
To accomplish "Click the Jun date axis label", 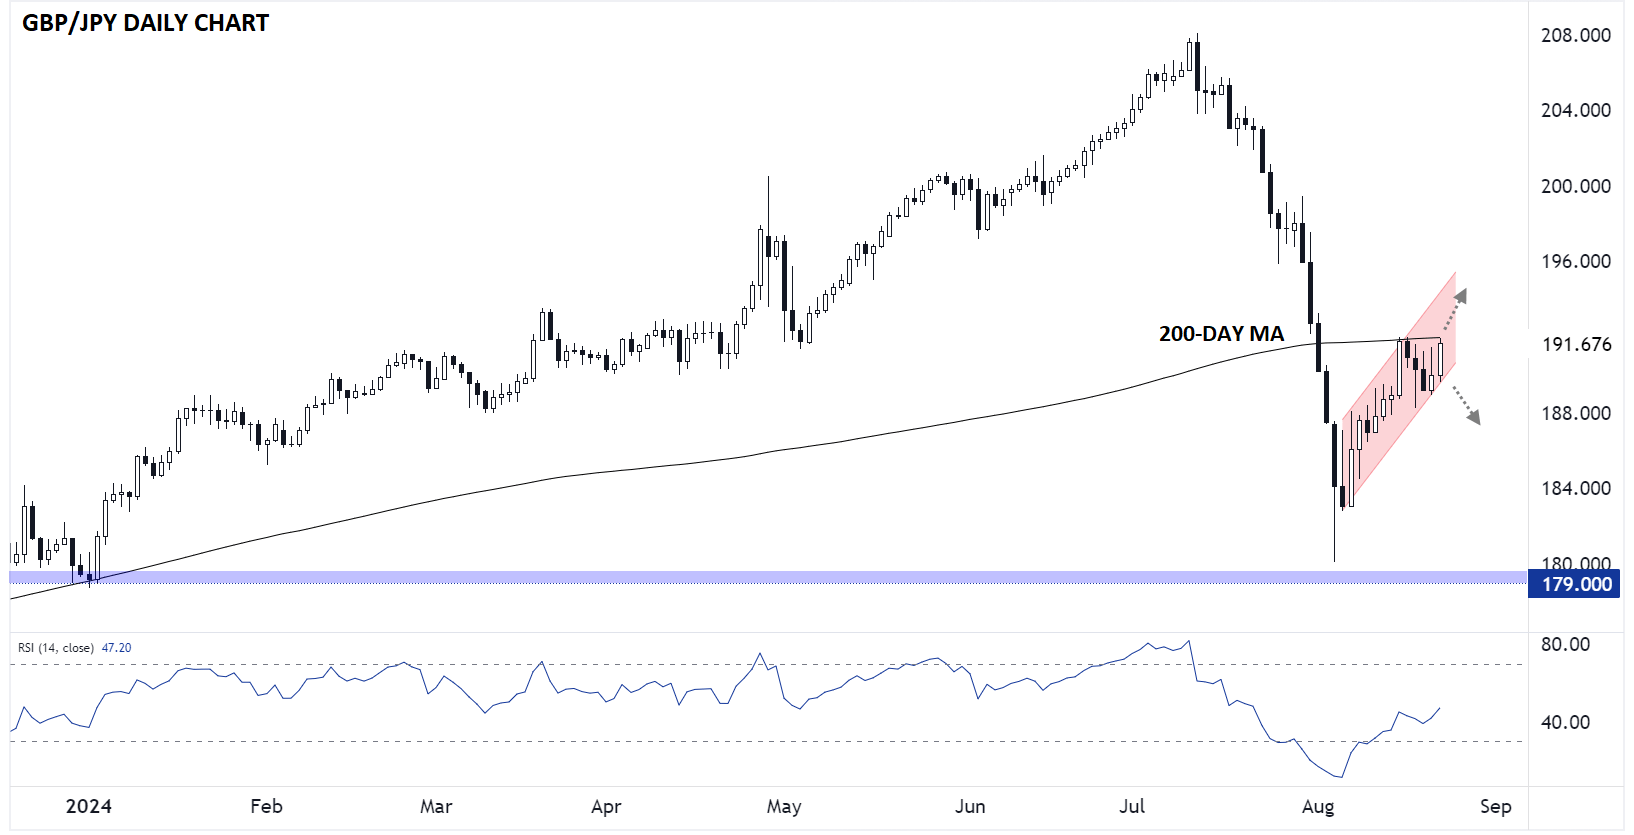I will pos(970,806).
